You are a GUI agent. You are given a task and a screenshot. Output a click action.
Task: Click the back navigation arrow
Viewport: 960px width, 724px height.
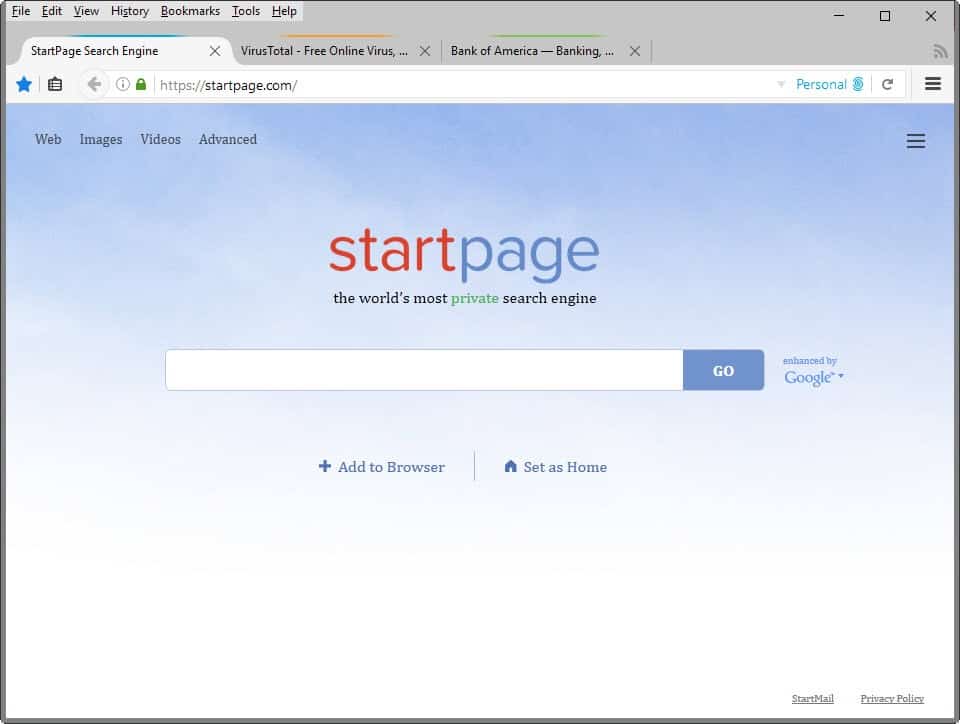[94, 84]
